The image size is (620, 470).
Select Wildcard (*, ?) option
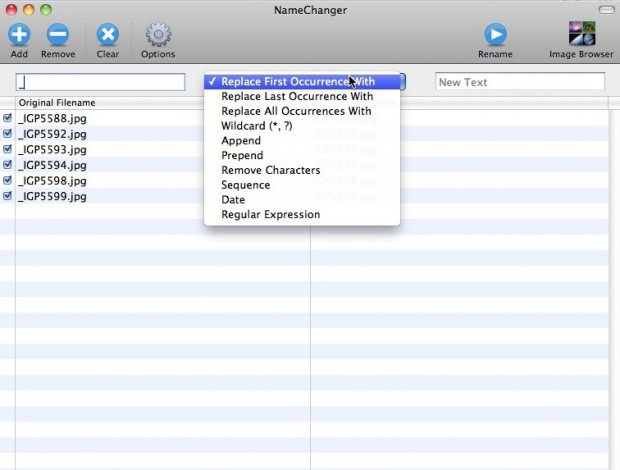(x=302, y=126)
